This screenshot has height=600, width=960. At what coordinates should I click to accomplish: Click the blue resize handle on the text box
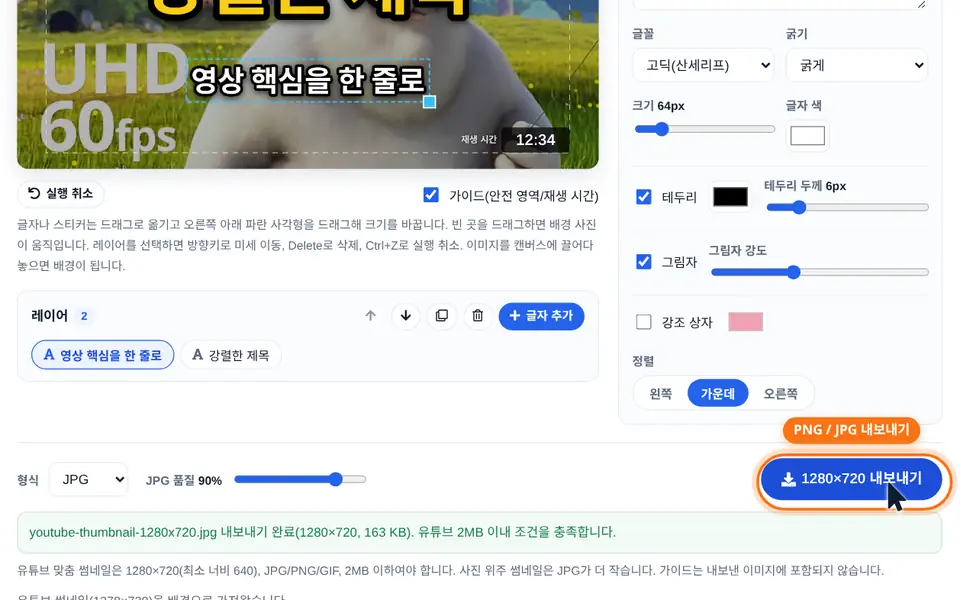coord(430,102)
